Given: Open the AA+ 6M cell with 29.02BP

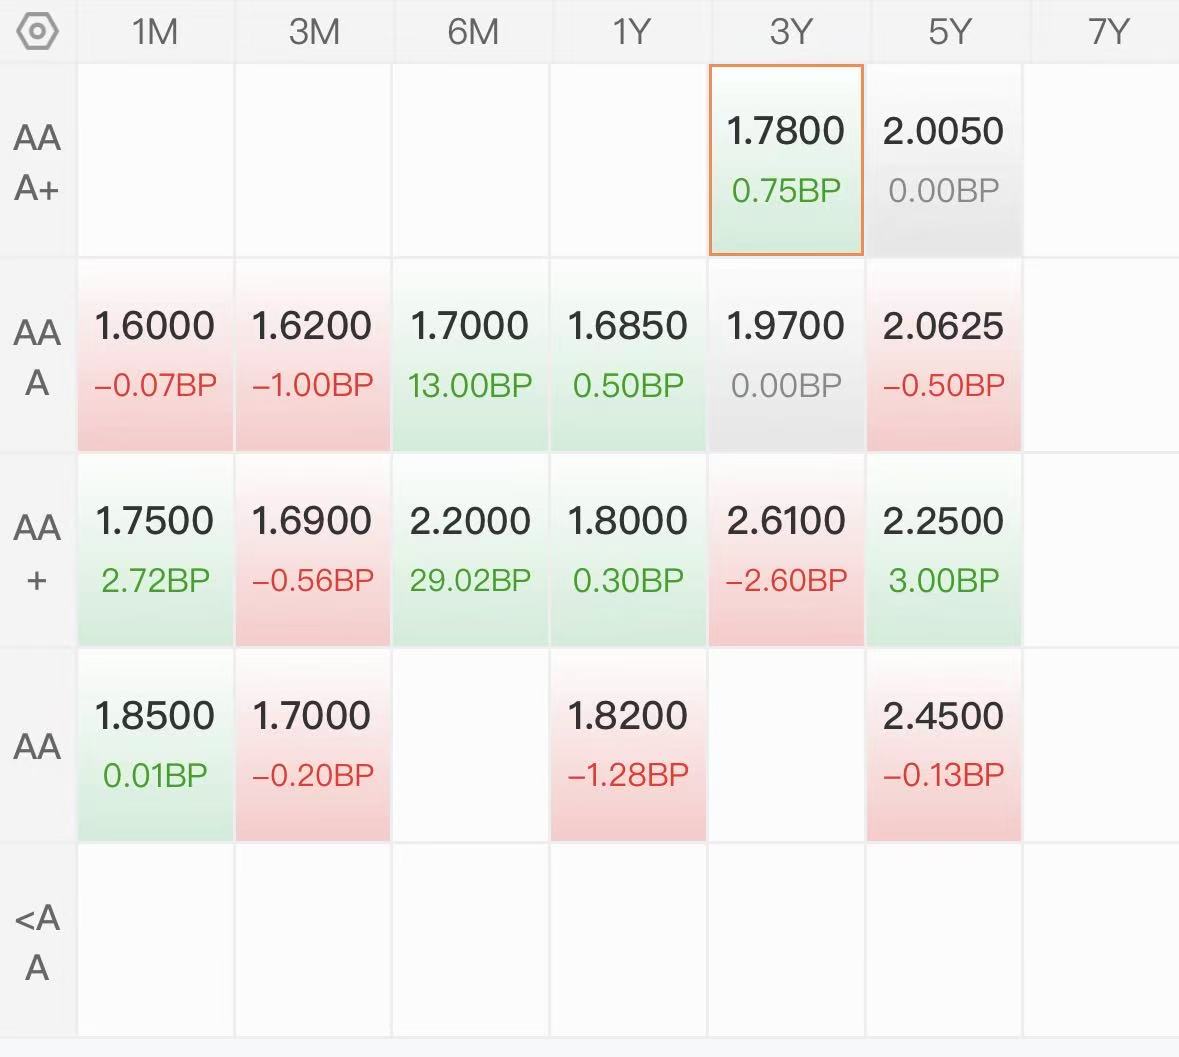Looking at the screenshot, I should point(471,550).
